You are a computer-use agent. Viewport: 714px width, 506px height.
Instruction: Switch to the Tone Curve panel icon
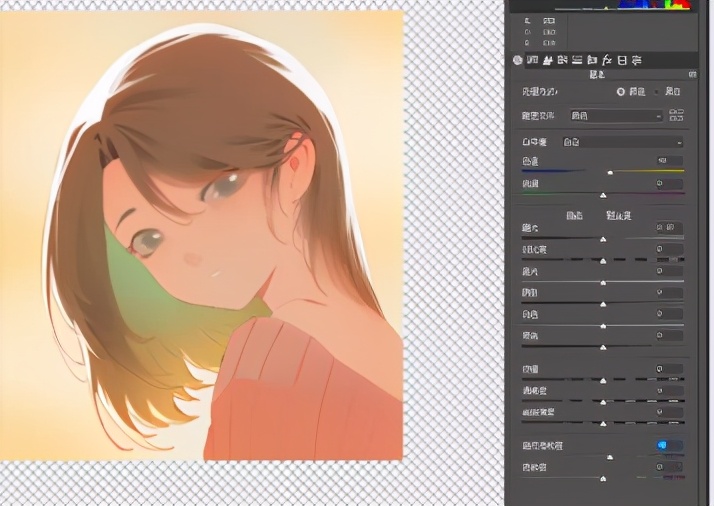[533, 60]
